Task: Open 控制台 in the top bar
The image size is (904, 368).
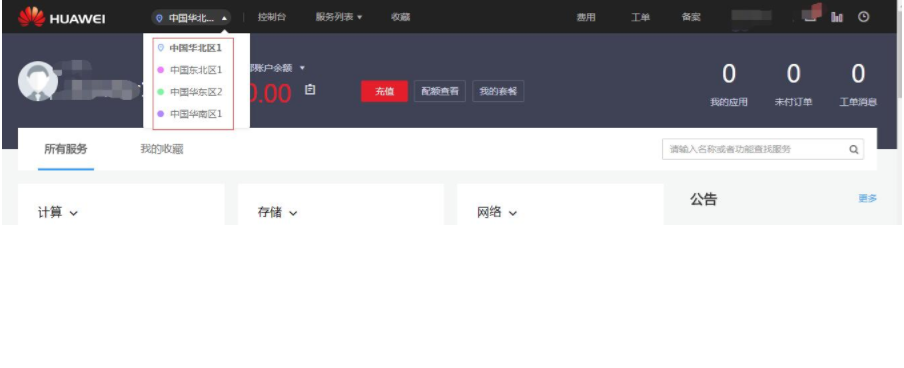Action: [272, 17]
